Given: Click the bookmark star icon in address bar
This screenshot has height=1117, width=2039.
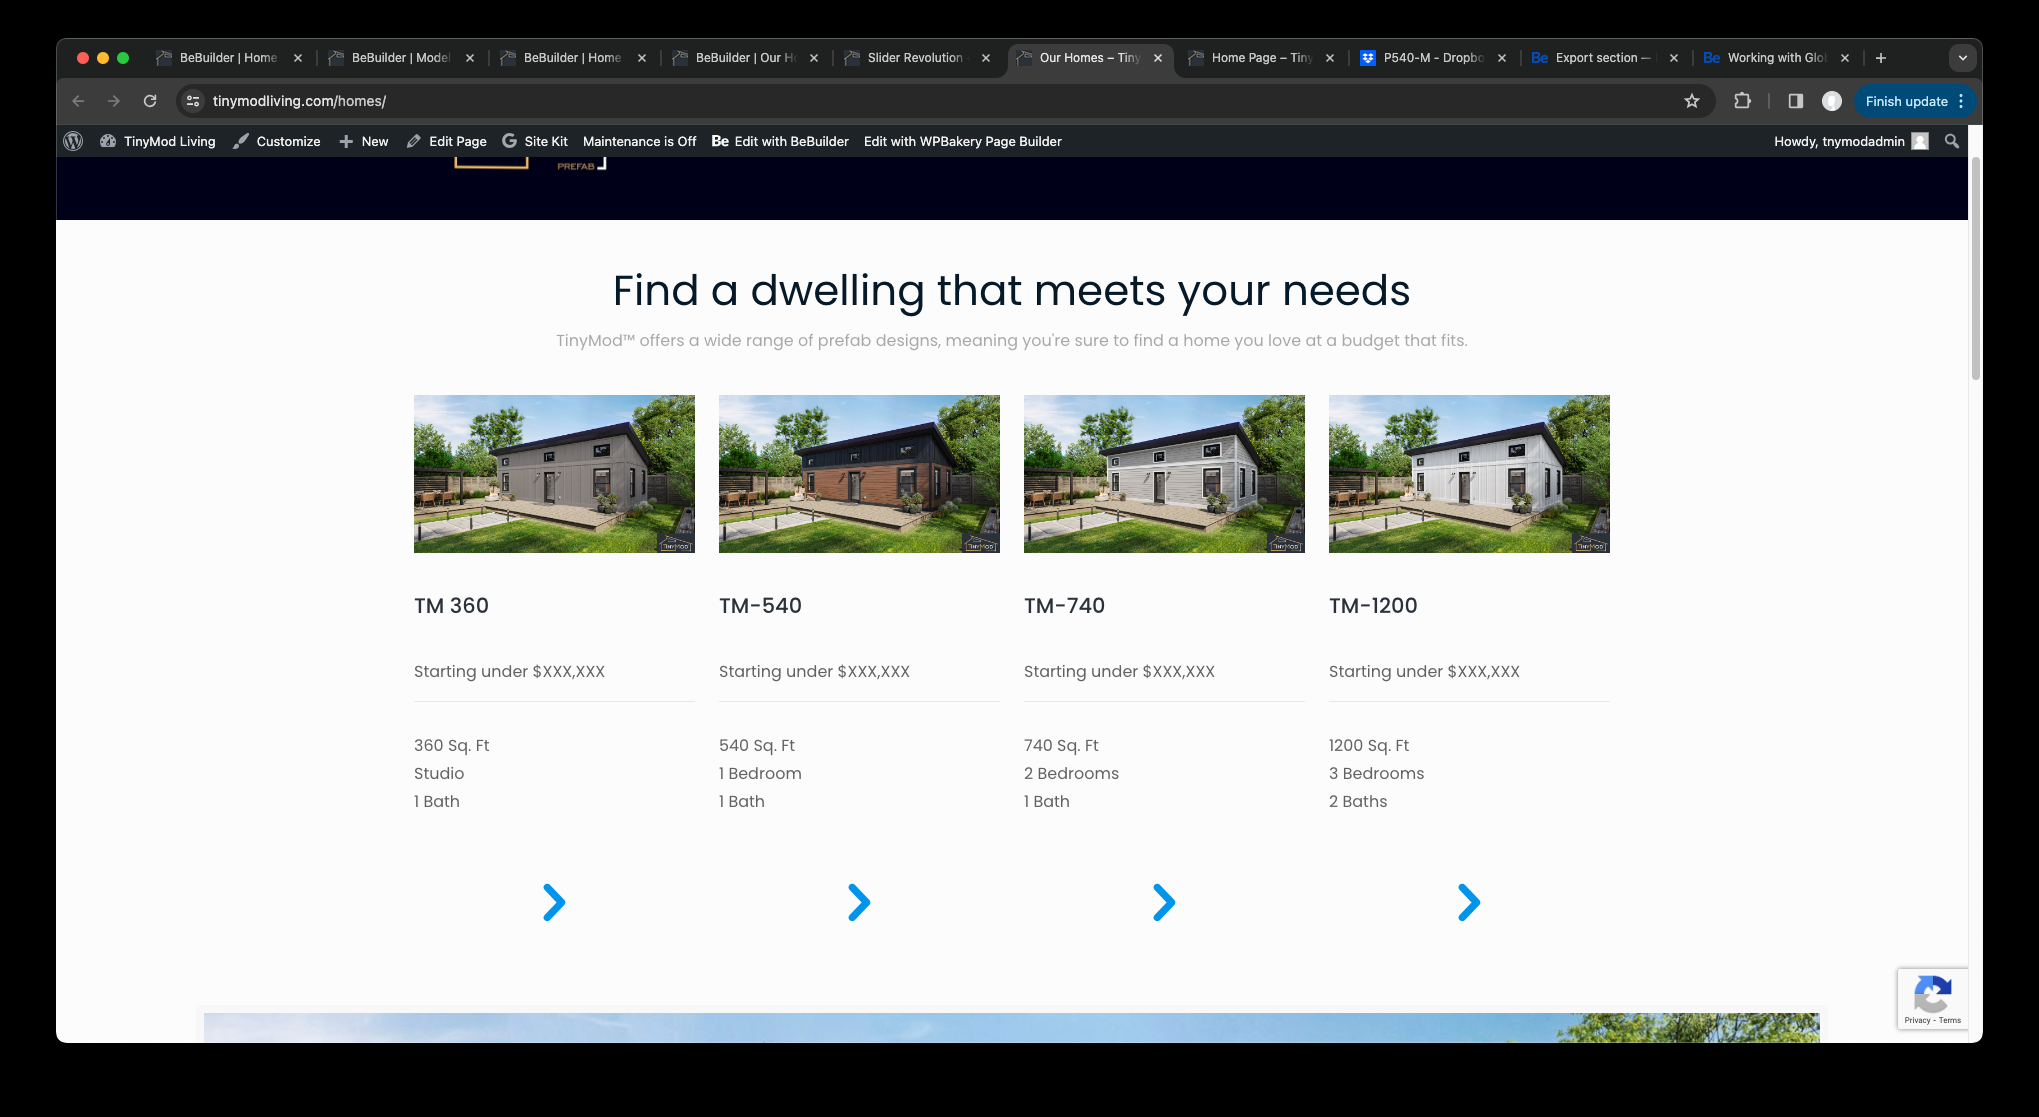Looking at the screenshot, I should [1693, 100].
